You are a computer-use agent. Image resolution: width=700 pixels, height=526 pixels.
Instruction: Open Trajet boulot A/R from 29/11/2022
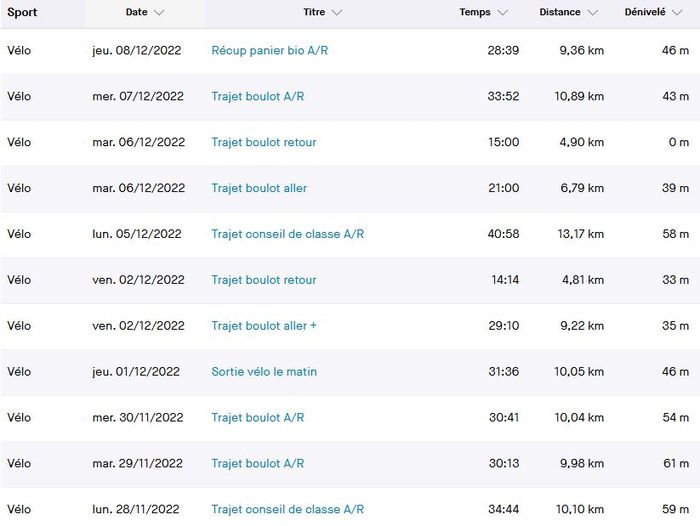pos(257,464)
